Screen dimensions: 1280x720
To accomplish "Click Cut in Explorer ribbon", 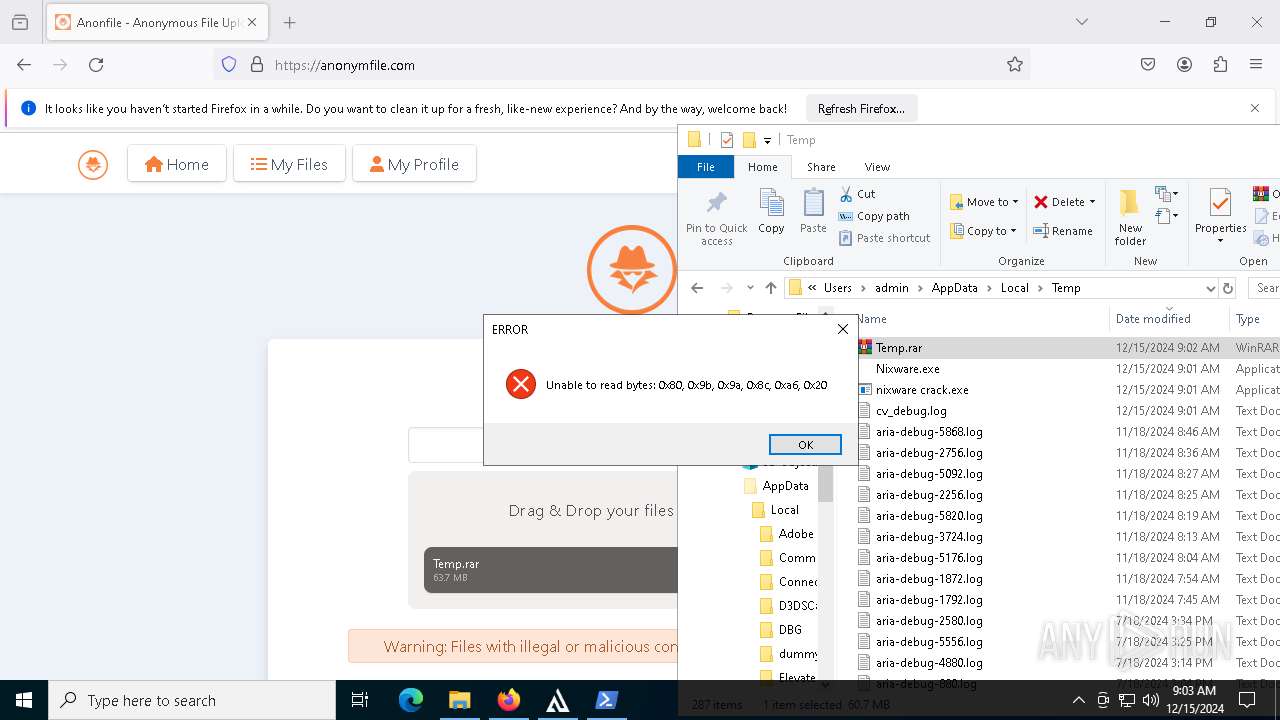I will (x=857, y=194).
